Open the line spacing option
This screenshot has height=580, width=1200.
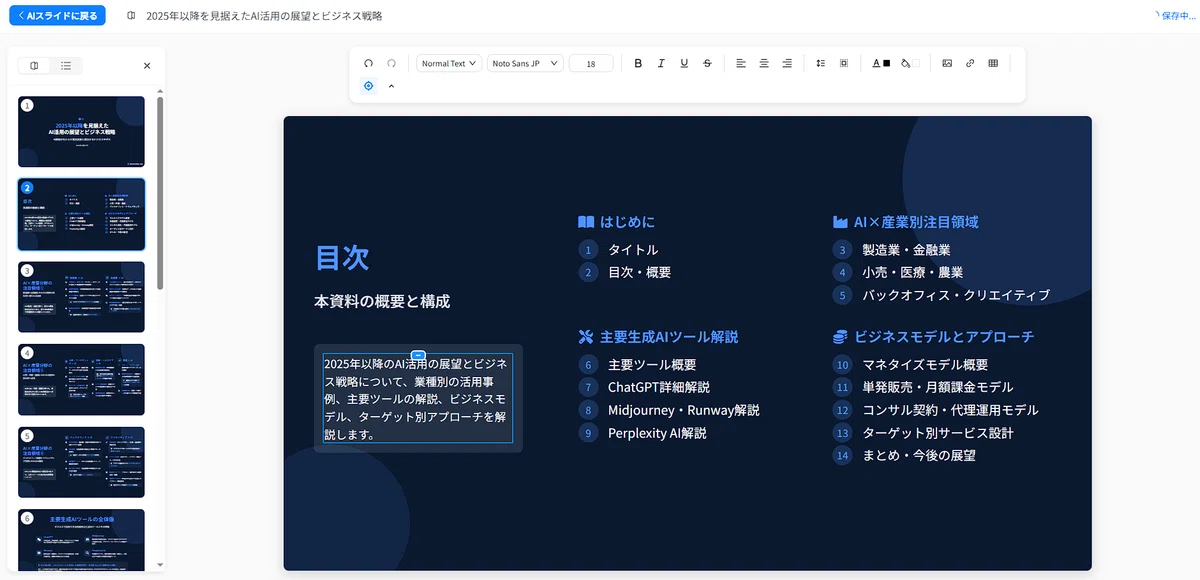[820, 63]
